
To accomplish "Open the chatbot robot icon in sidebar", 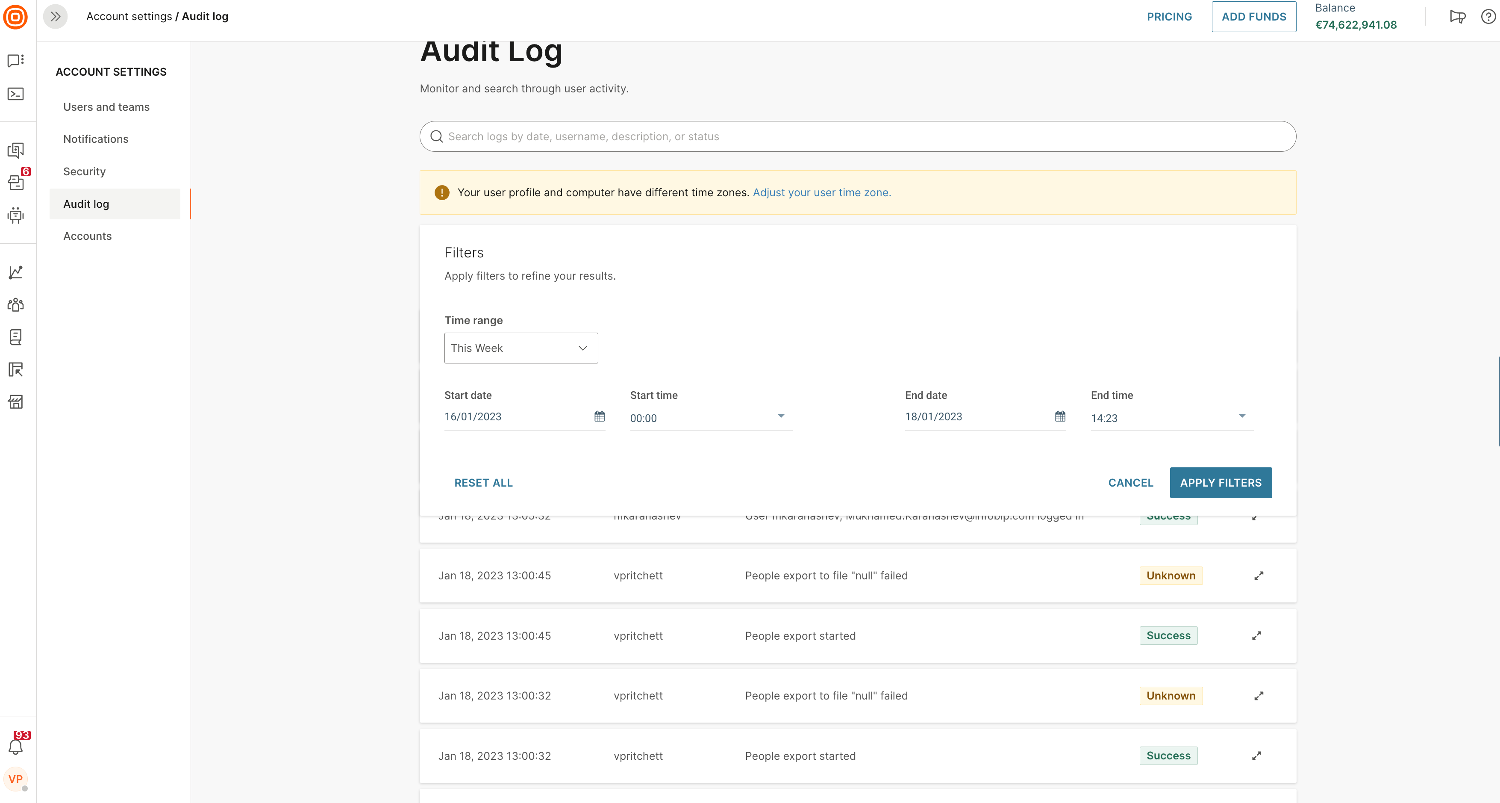I will (16, 215).
